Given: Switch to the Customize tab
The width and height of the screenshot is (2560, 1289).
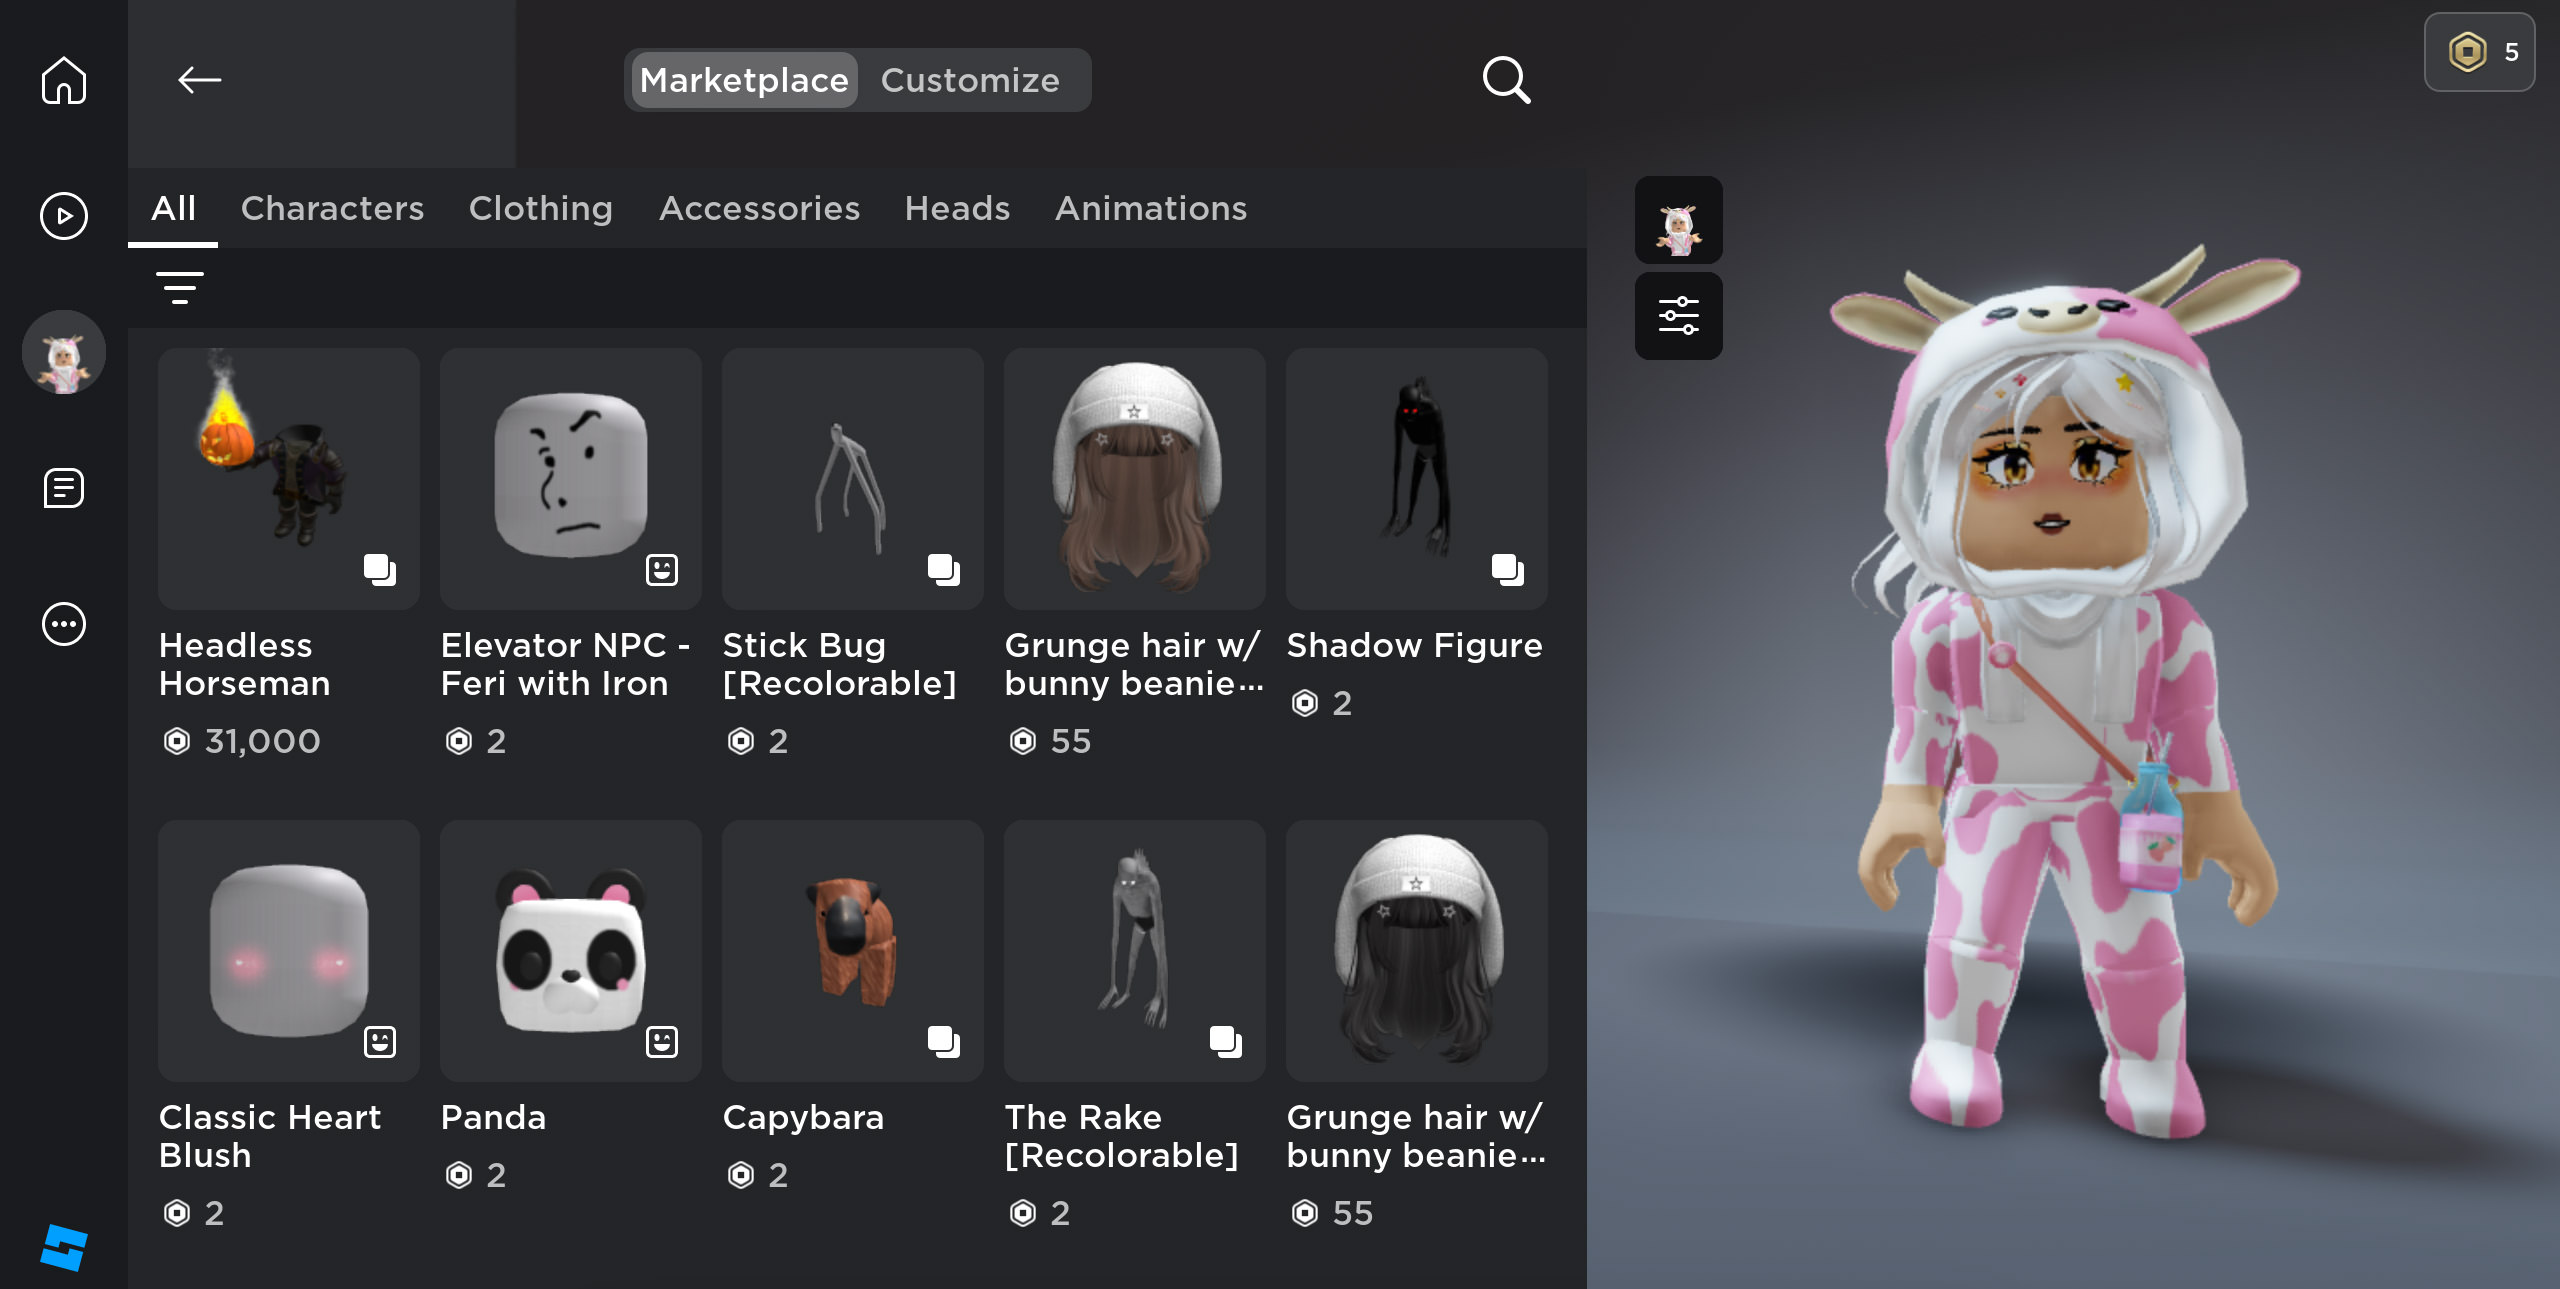Looking at the screenshot, I should click(969, 79).
